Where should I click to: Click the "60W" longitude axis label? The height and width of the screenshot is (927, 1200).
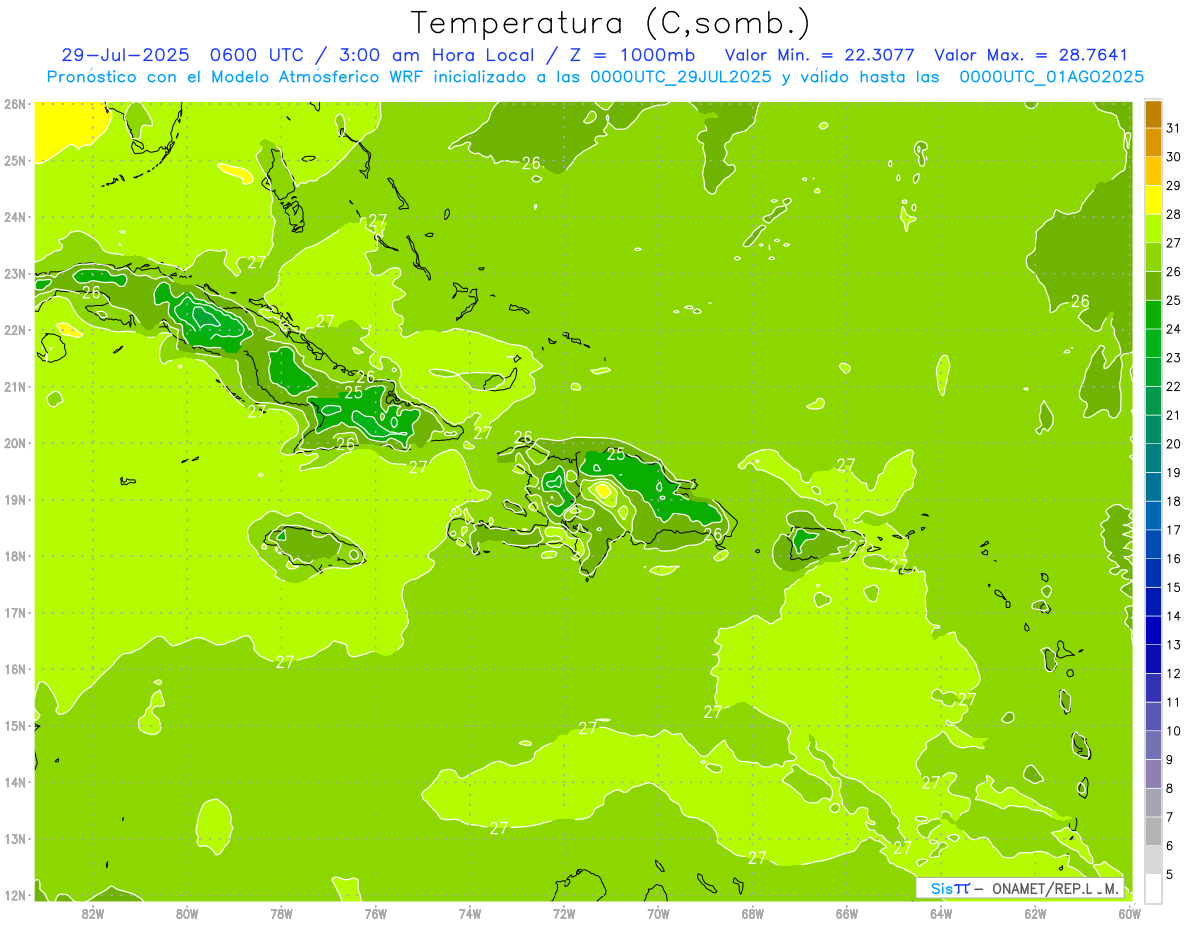tap(1129, 913)
